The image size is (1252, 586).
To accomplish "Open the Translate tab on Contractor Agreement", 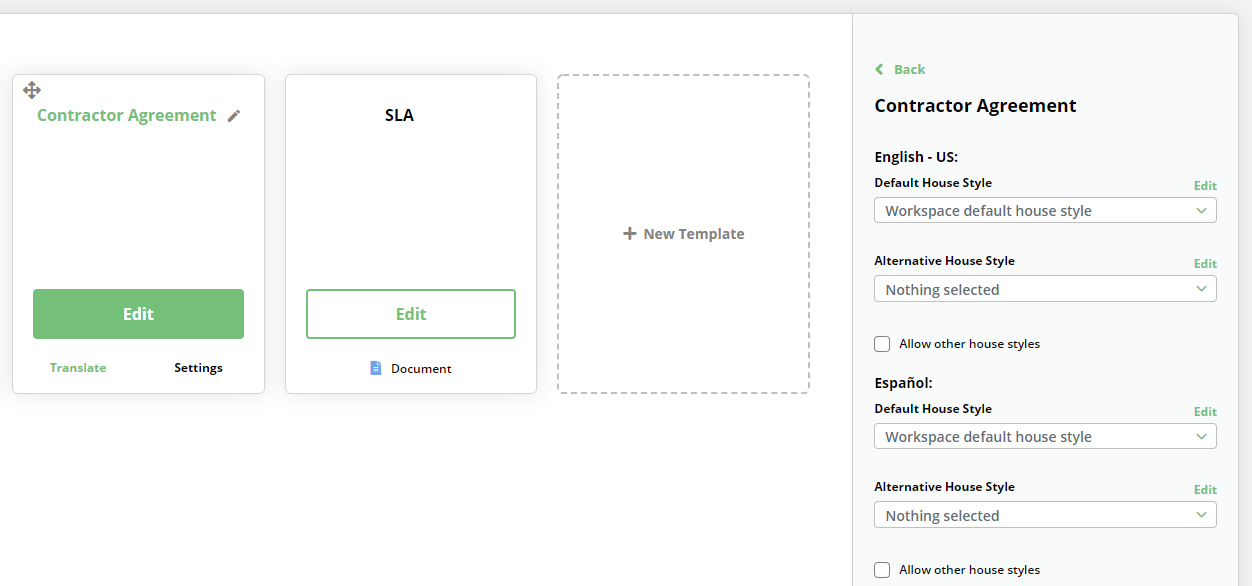I will coord(78,368).
